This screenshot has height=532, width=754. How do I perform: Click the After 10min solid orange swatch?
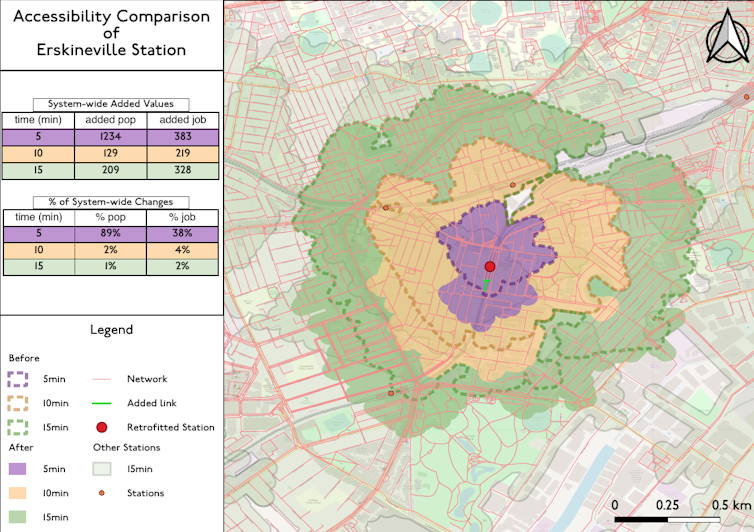[18, 493]
